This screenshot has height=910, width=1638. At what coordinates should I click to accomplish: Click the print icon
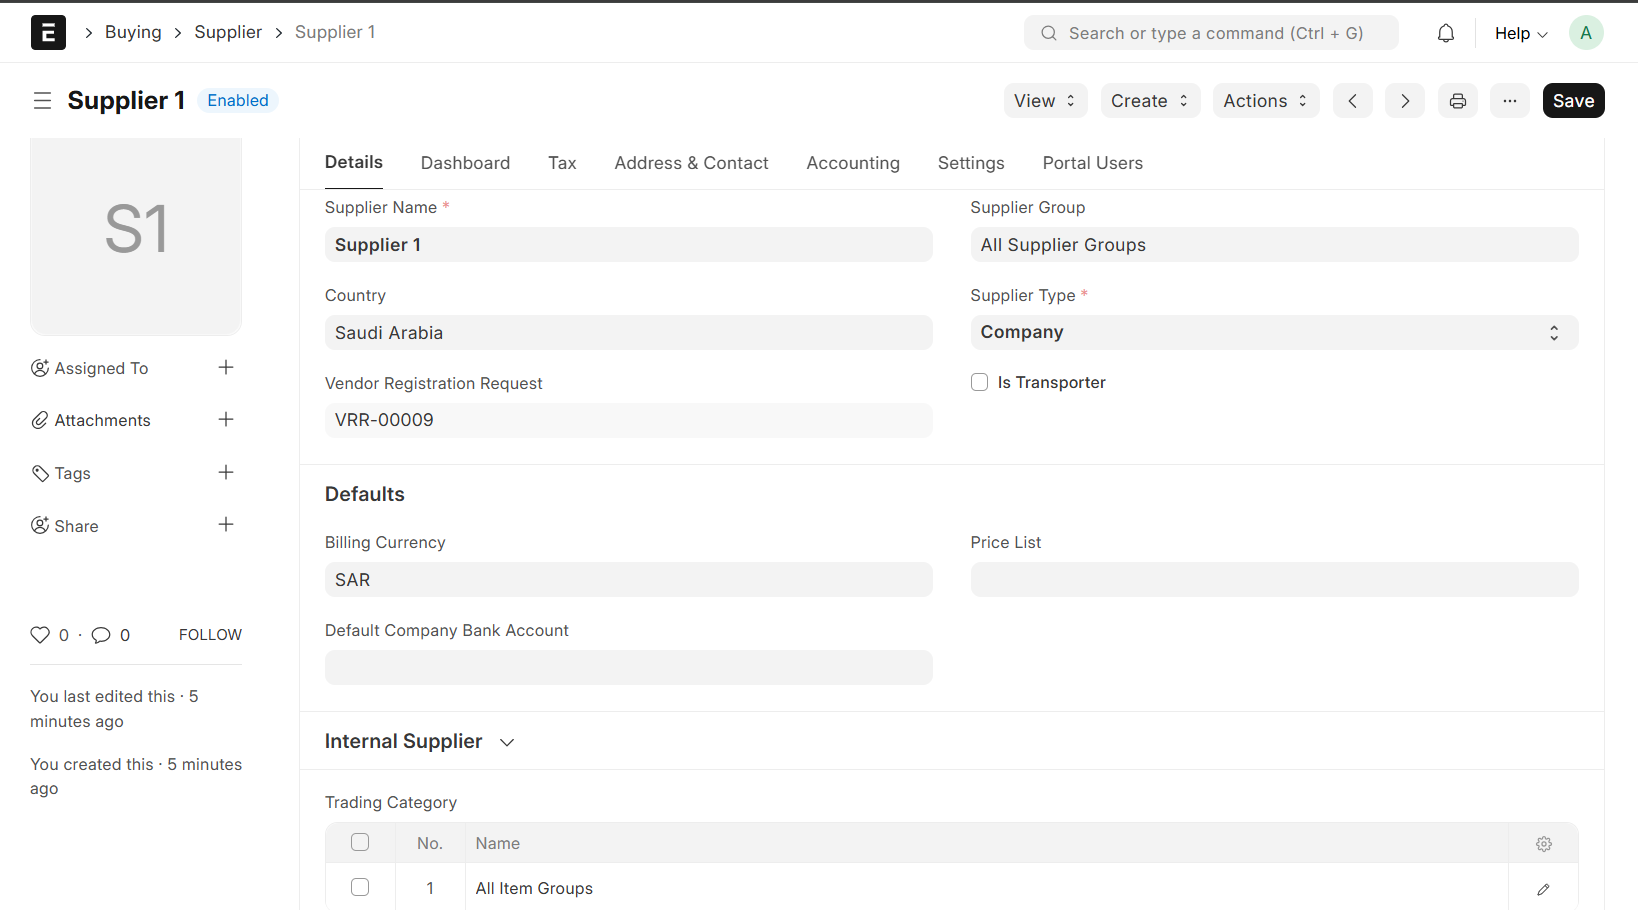coord(1457,101)
